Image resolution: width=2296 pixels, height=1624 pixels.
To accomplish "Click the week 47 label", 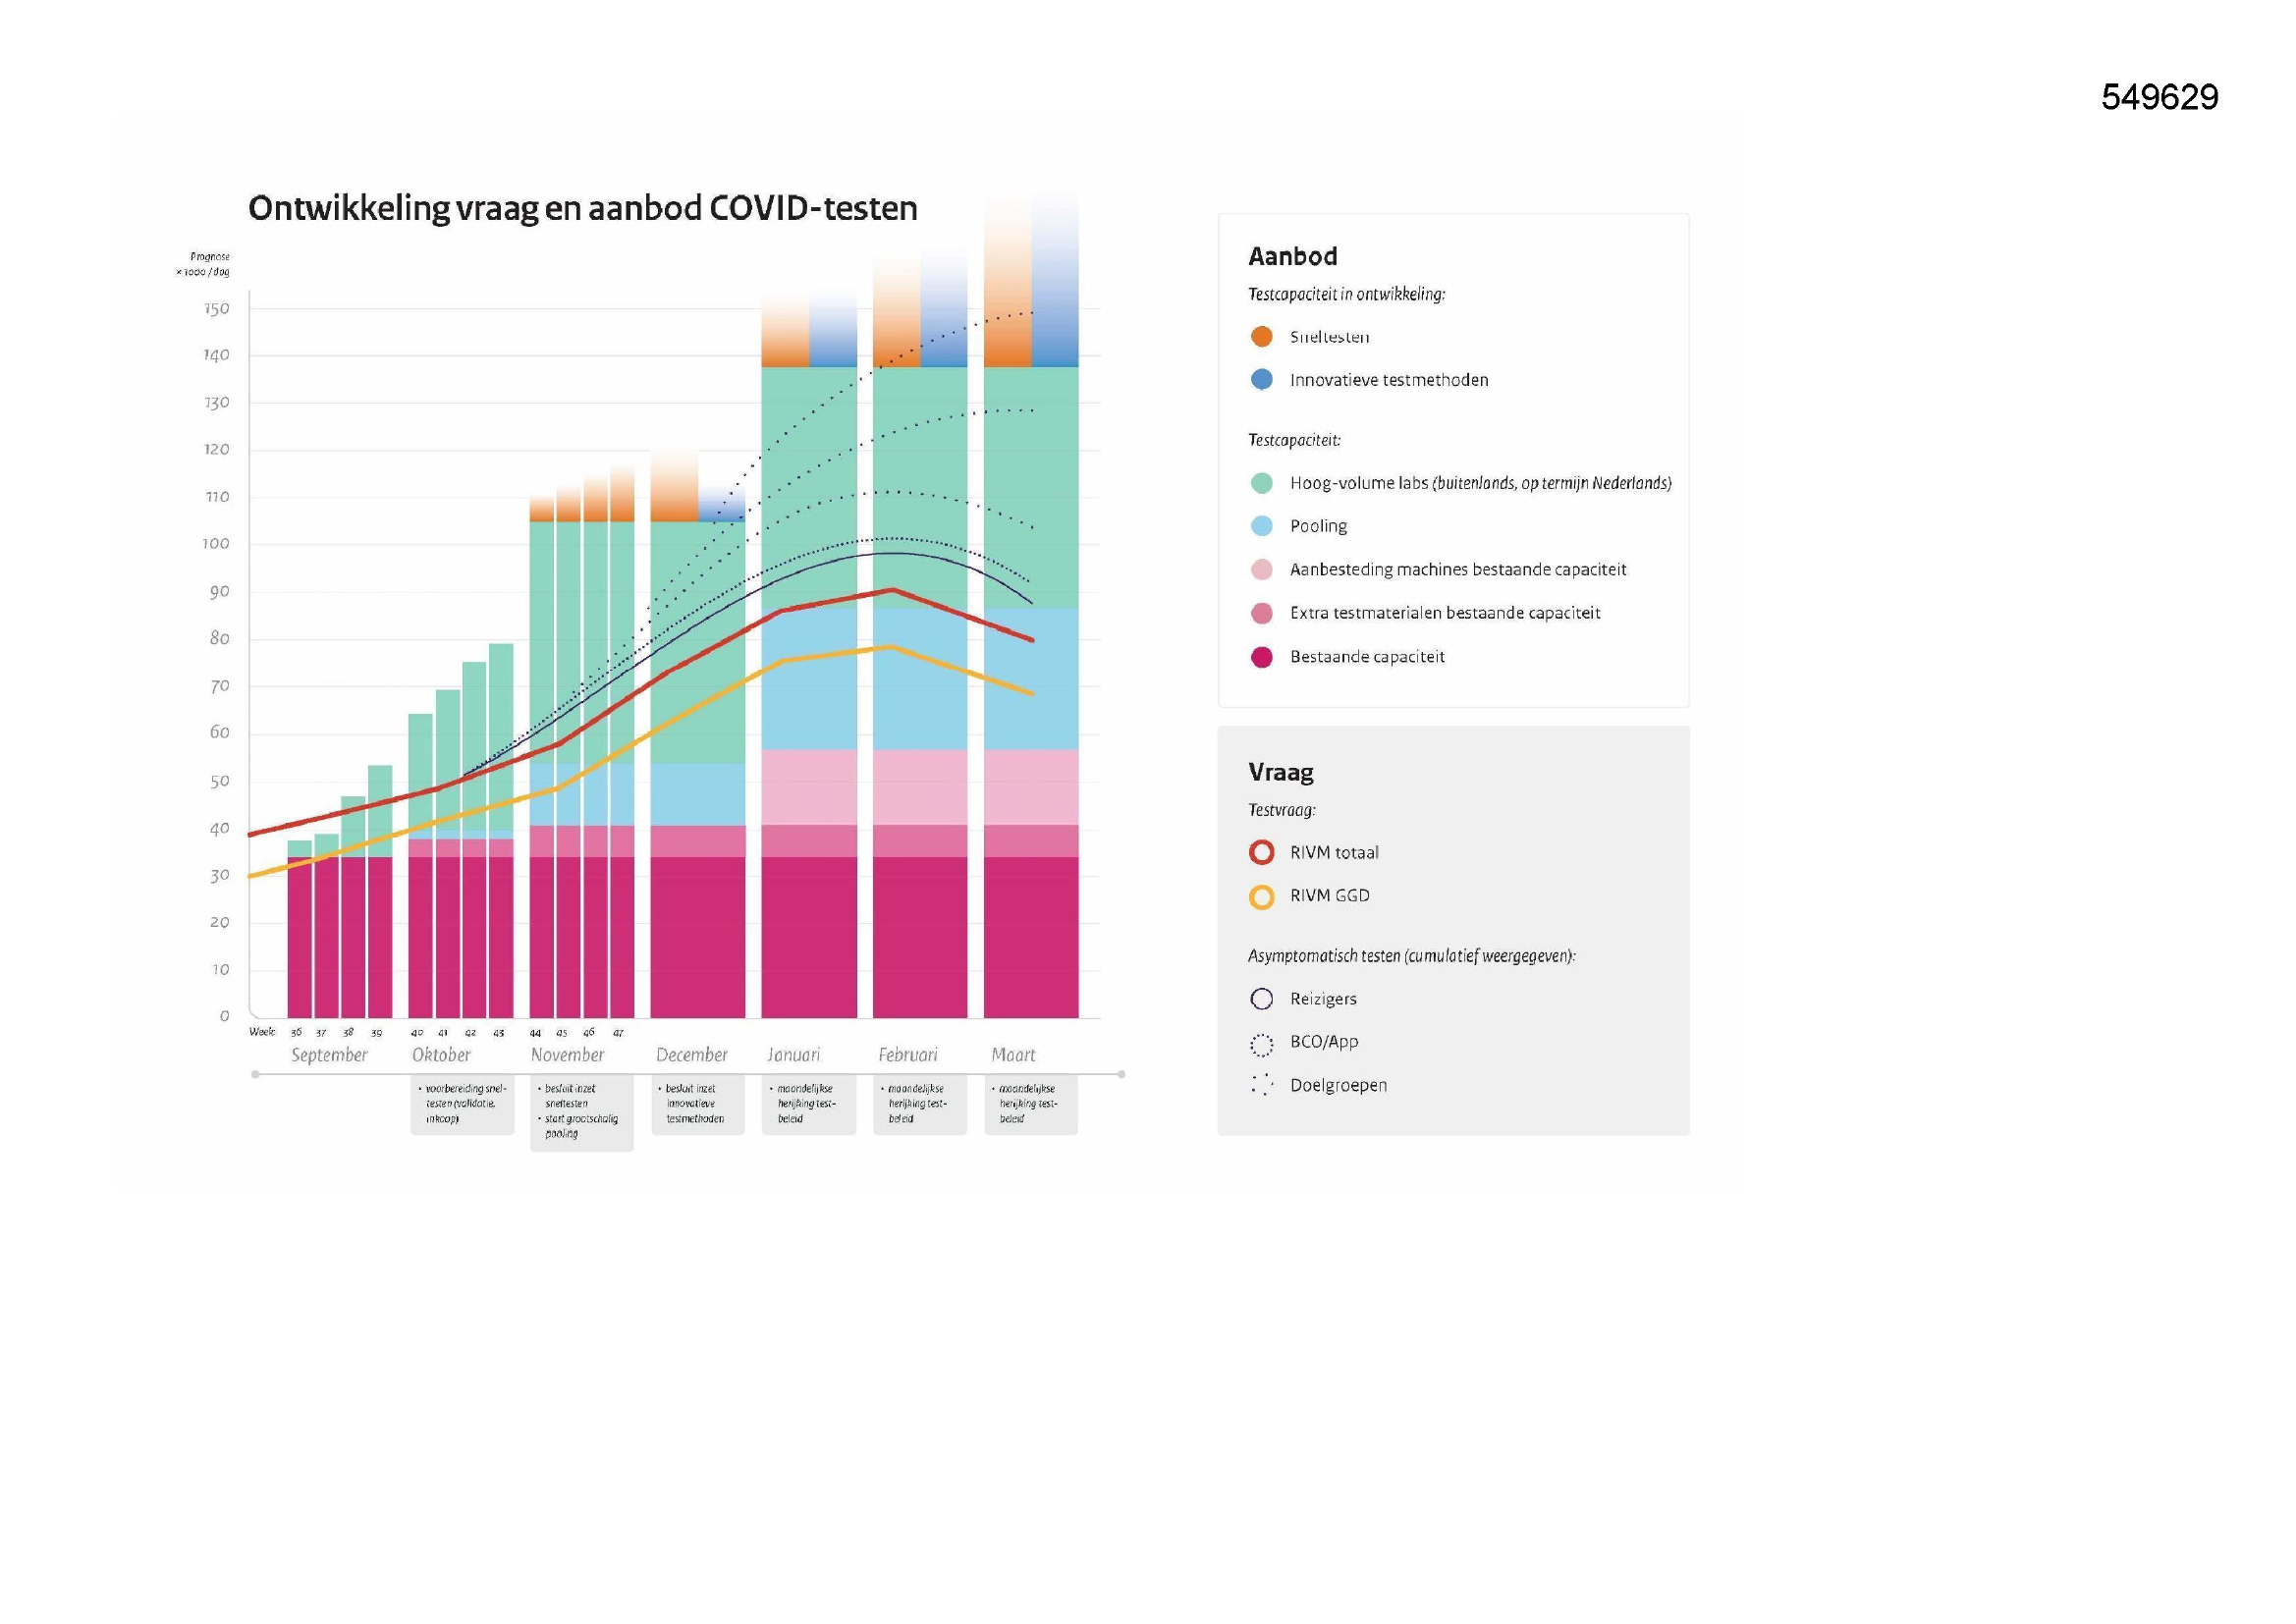I will click(618, 1032).
